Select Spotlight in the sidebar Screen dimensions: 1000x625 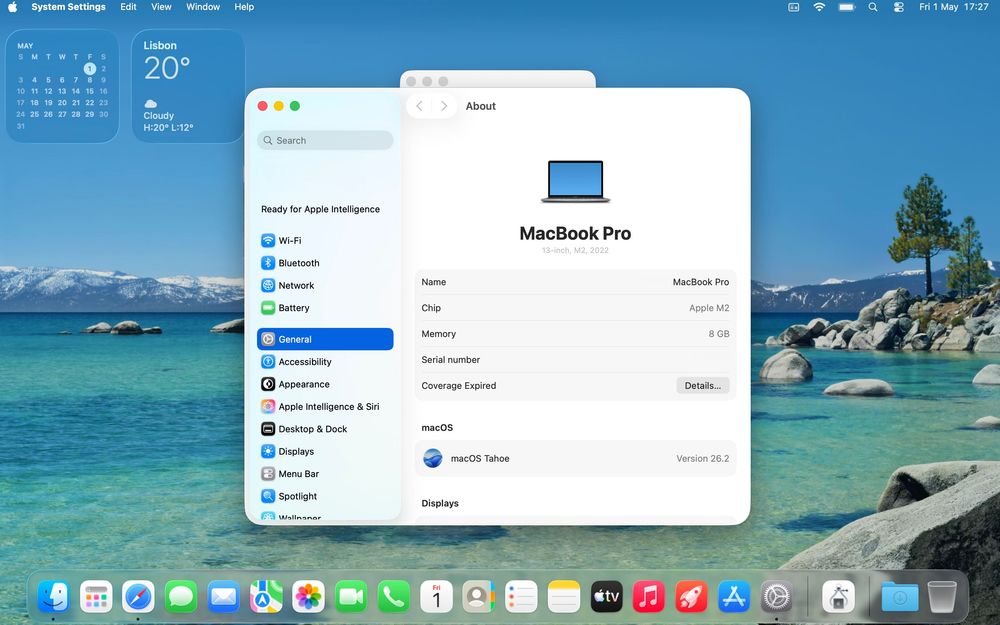325,496
